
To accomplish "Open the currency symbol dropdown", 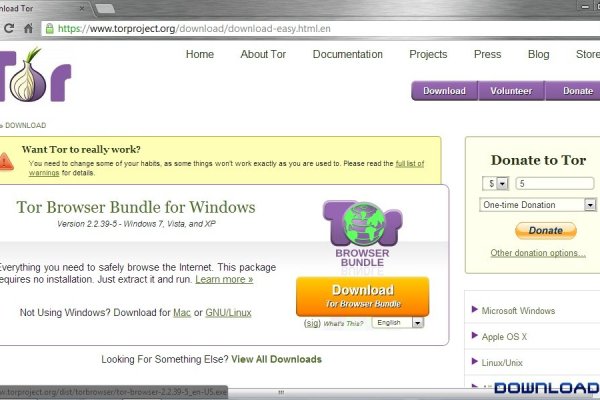I will coord(496,184).
